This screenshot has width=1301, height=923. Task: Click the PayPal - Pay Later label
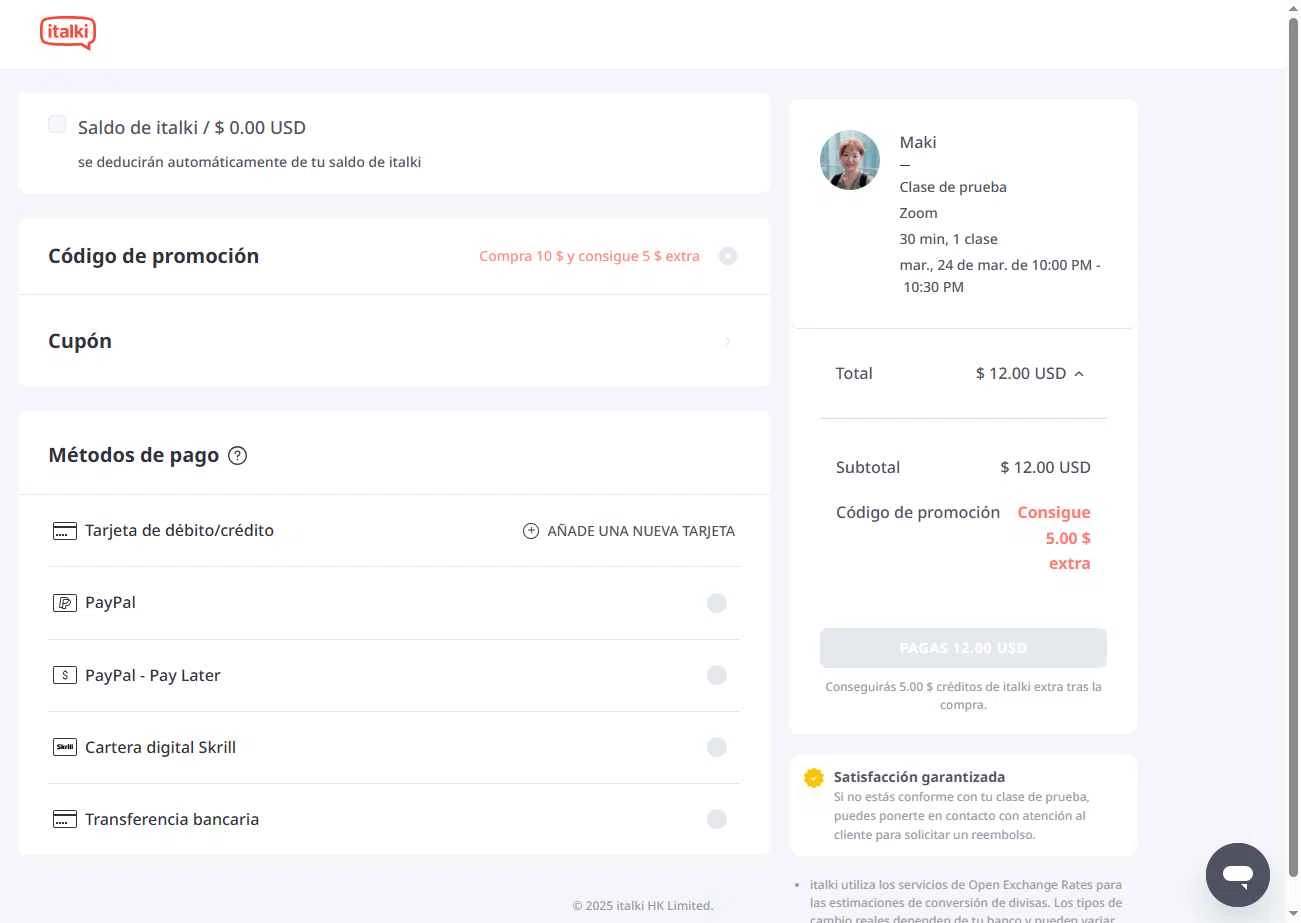click(153, 675)
